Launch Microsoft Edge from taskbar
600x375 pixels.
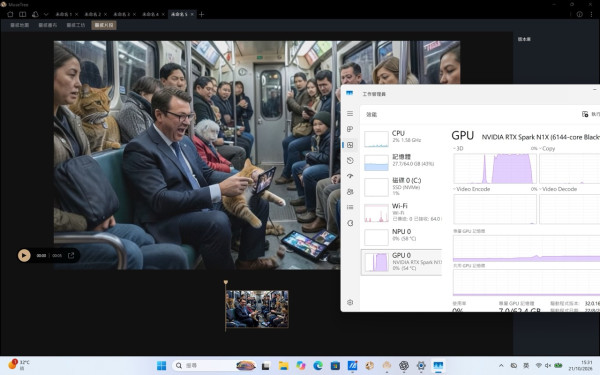point(318,366)
